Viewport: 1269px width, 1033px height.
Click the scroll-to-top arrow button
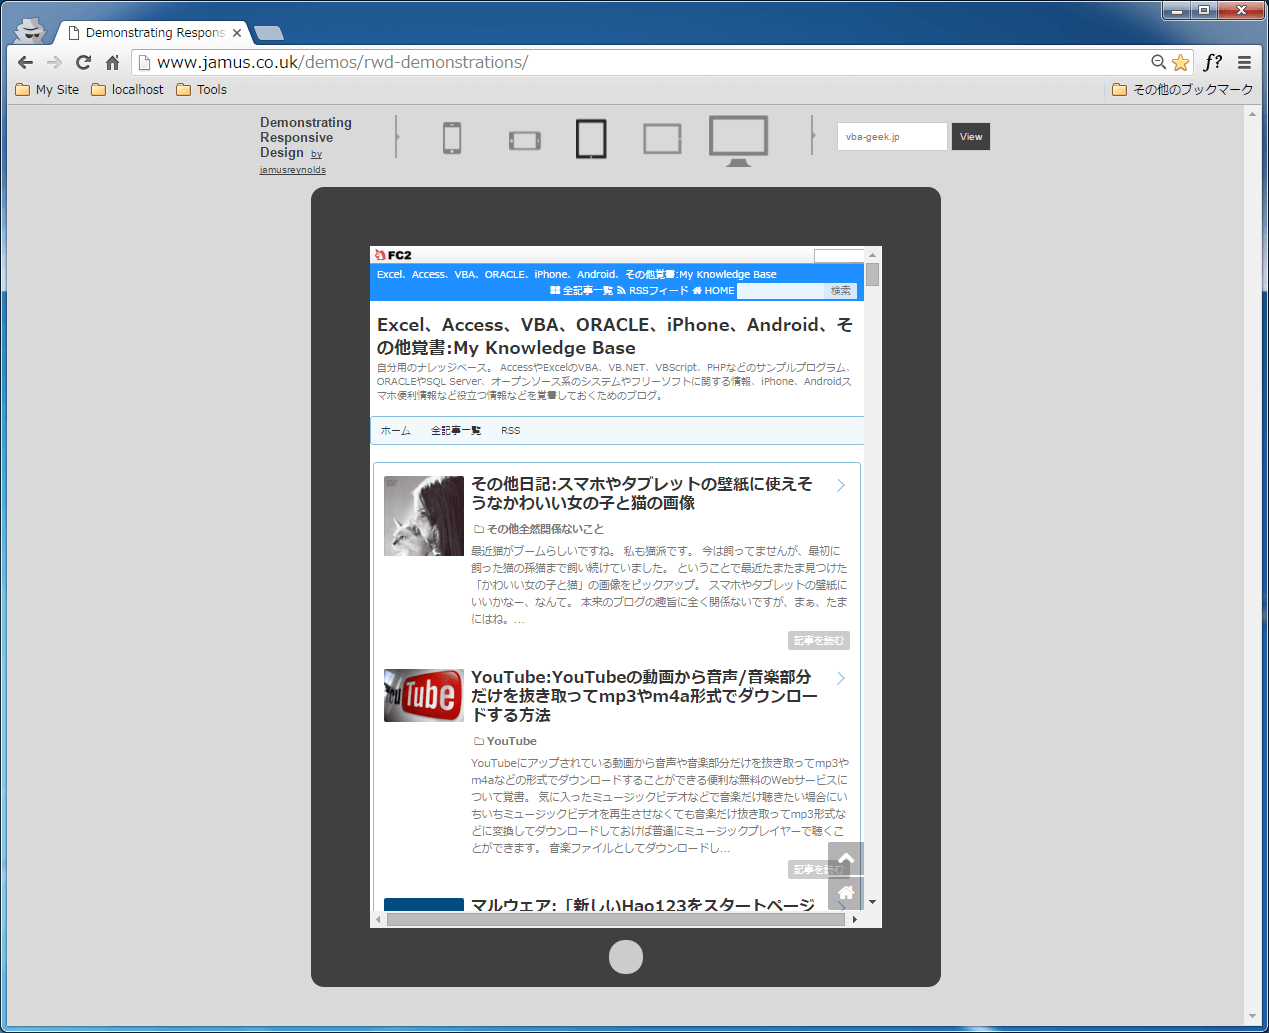coord(845,858)
